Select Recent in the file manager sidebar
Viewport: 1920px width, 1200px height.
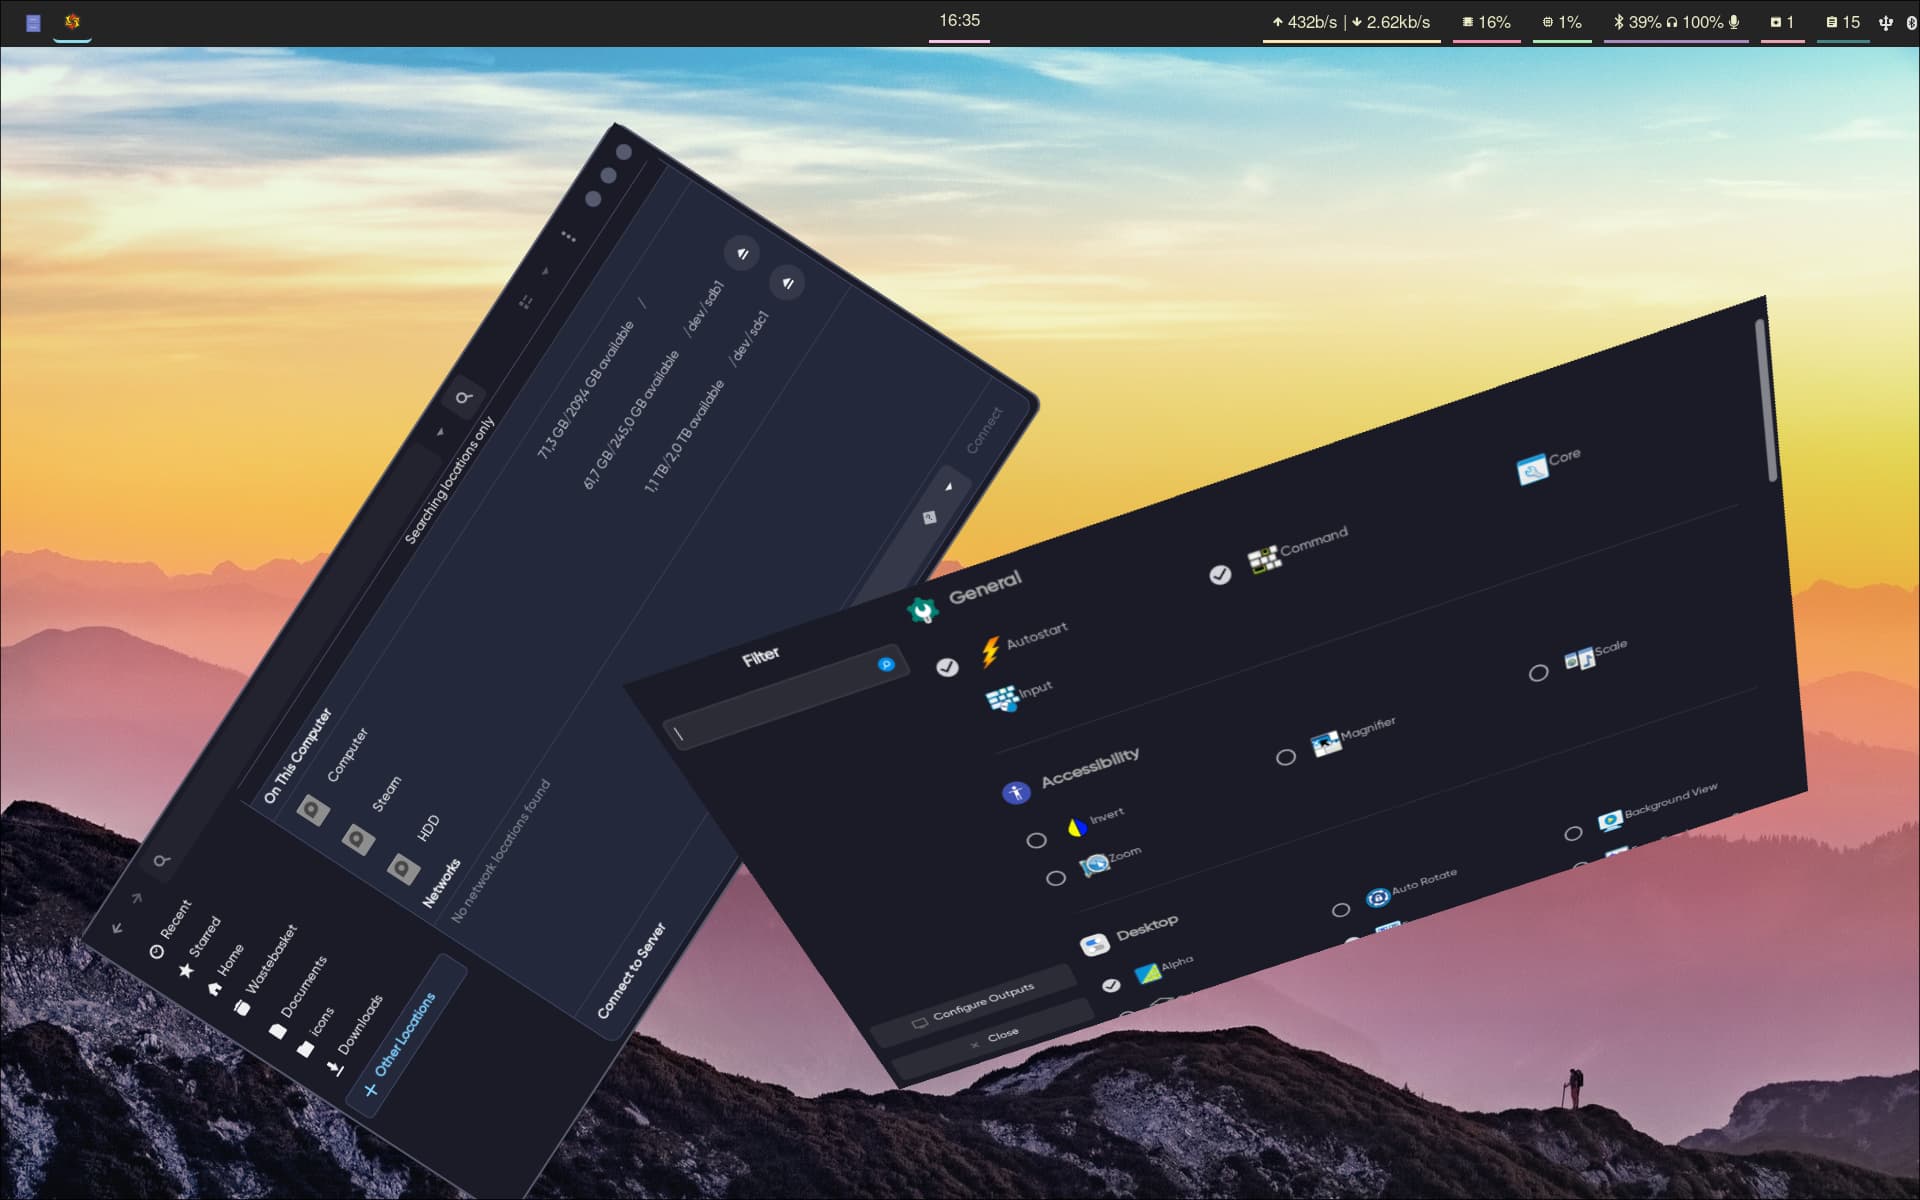(x=170, y=931)
